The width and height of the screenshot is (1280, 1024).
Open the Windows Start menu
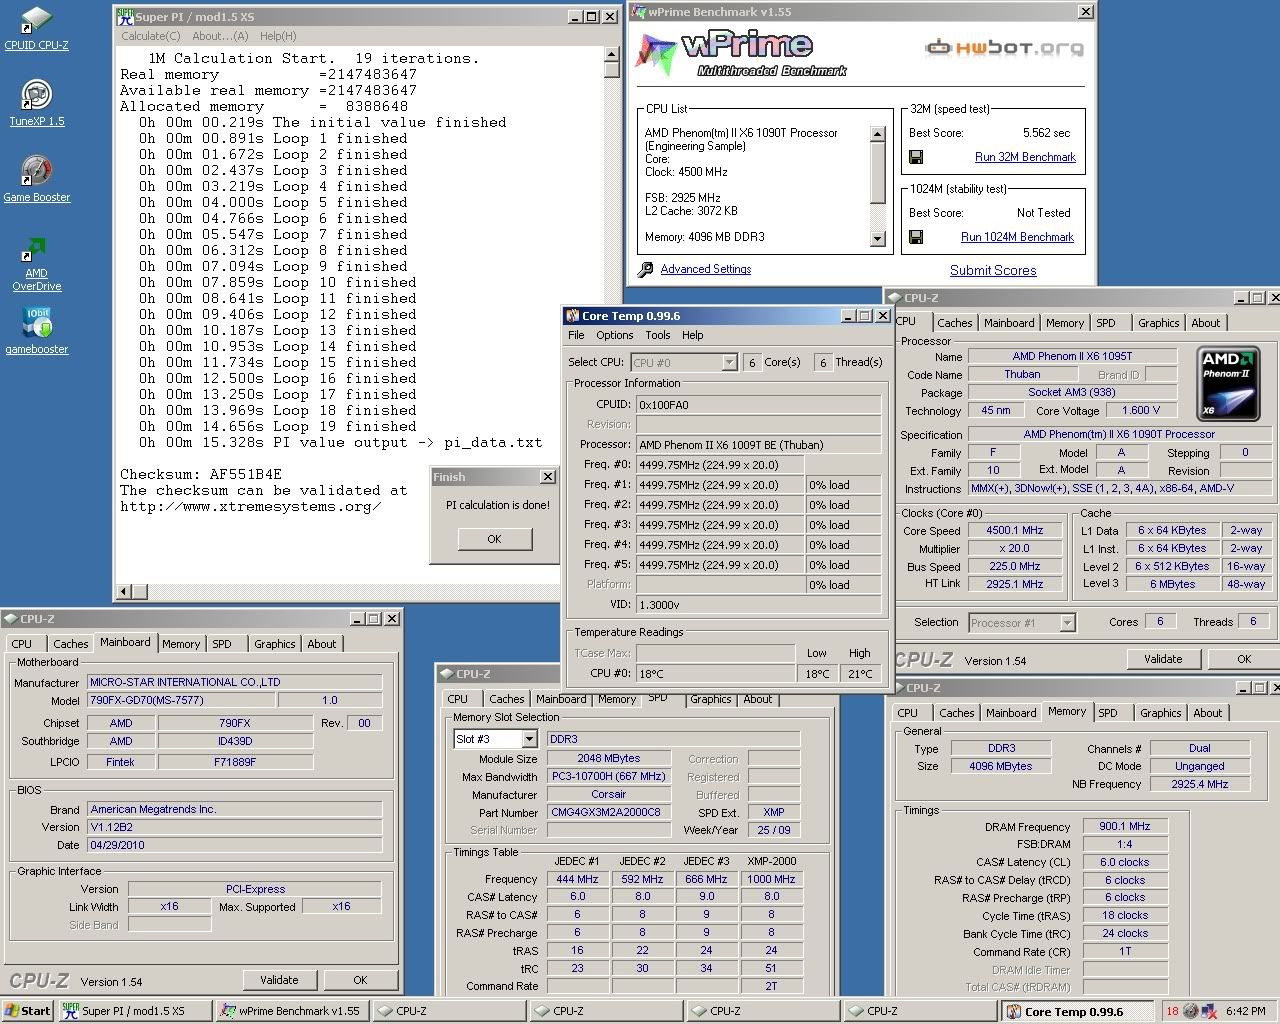(28, 1011)
